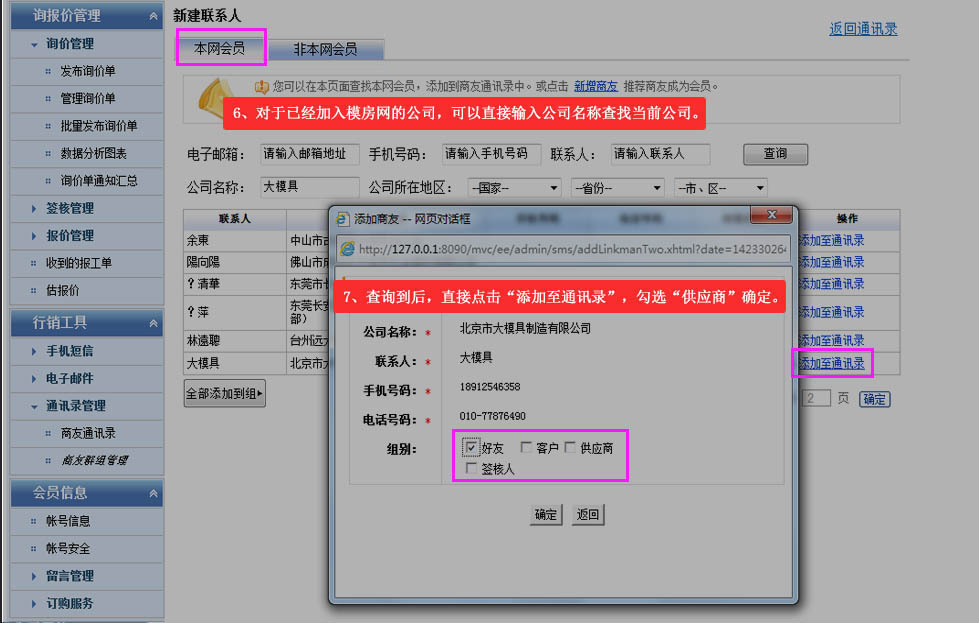This screenshot has width=979, height=623.
Task: Select the 本网会员 tab
Action: point(219,48)
